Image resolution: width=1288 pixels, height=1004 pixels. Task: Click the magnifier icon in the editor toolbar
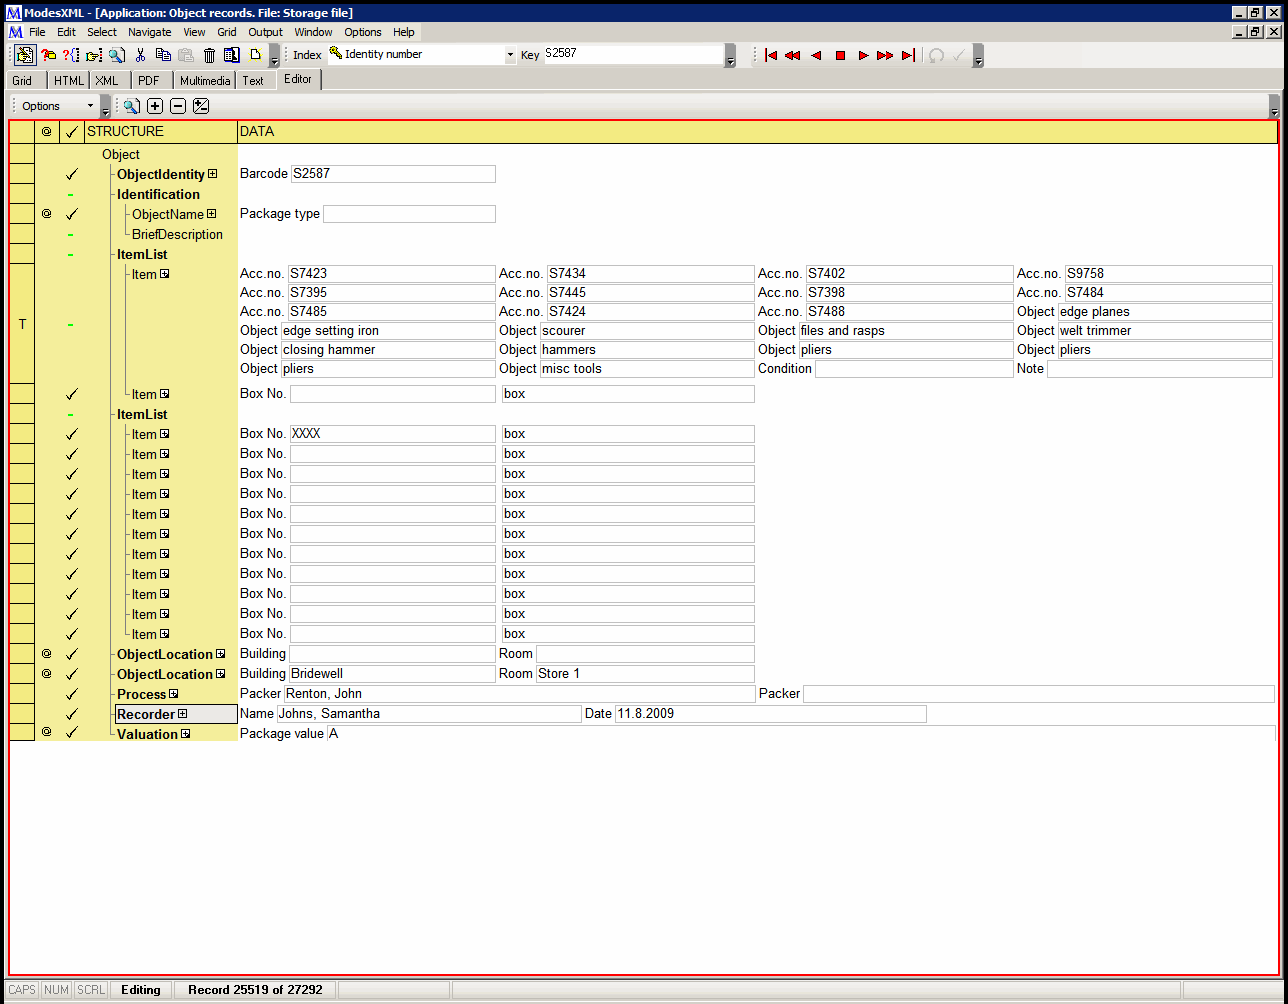pyautogui.click(x=131, y=106)
